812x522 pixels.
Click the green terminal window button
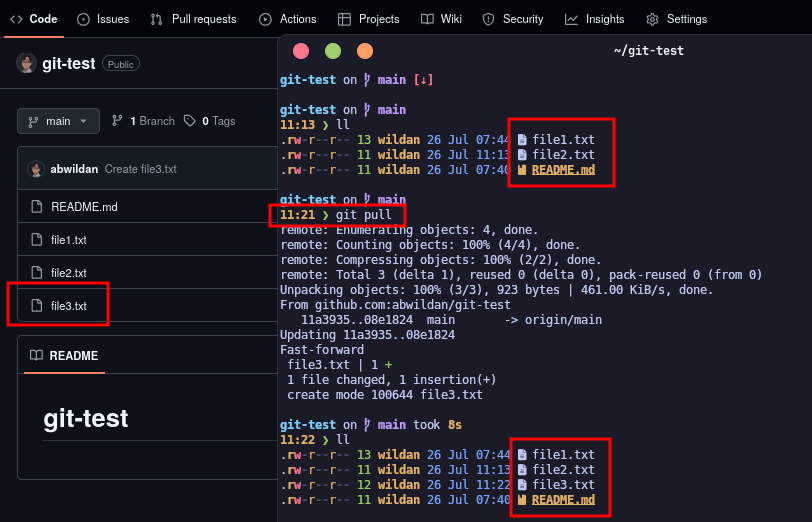333,51
